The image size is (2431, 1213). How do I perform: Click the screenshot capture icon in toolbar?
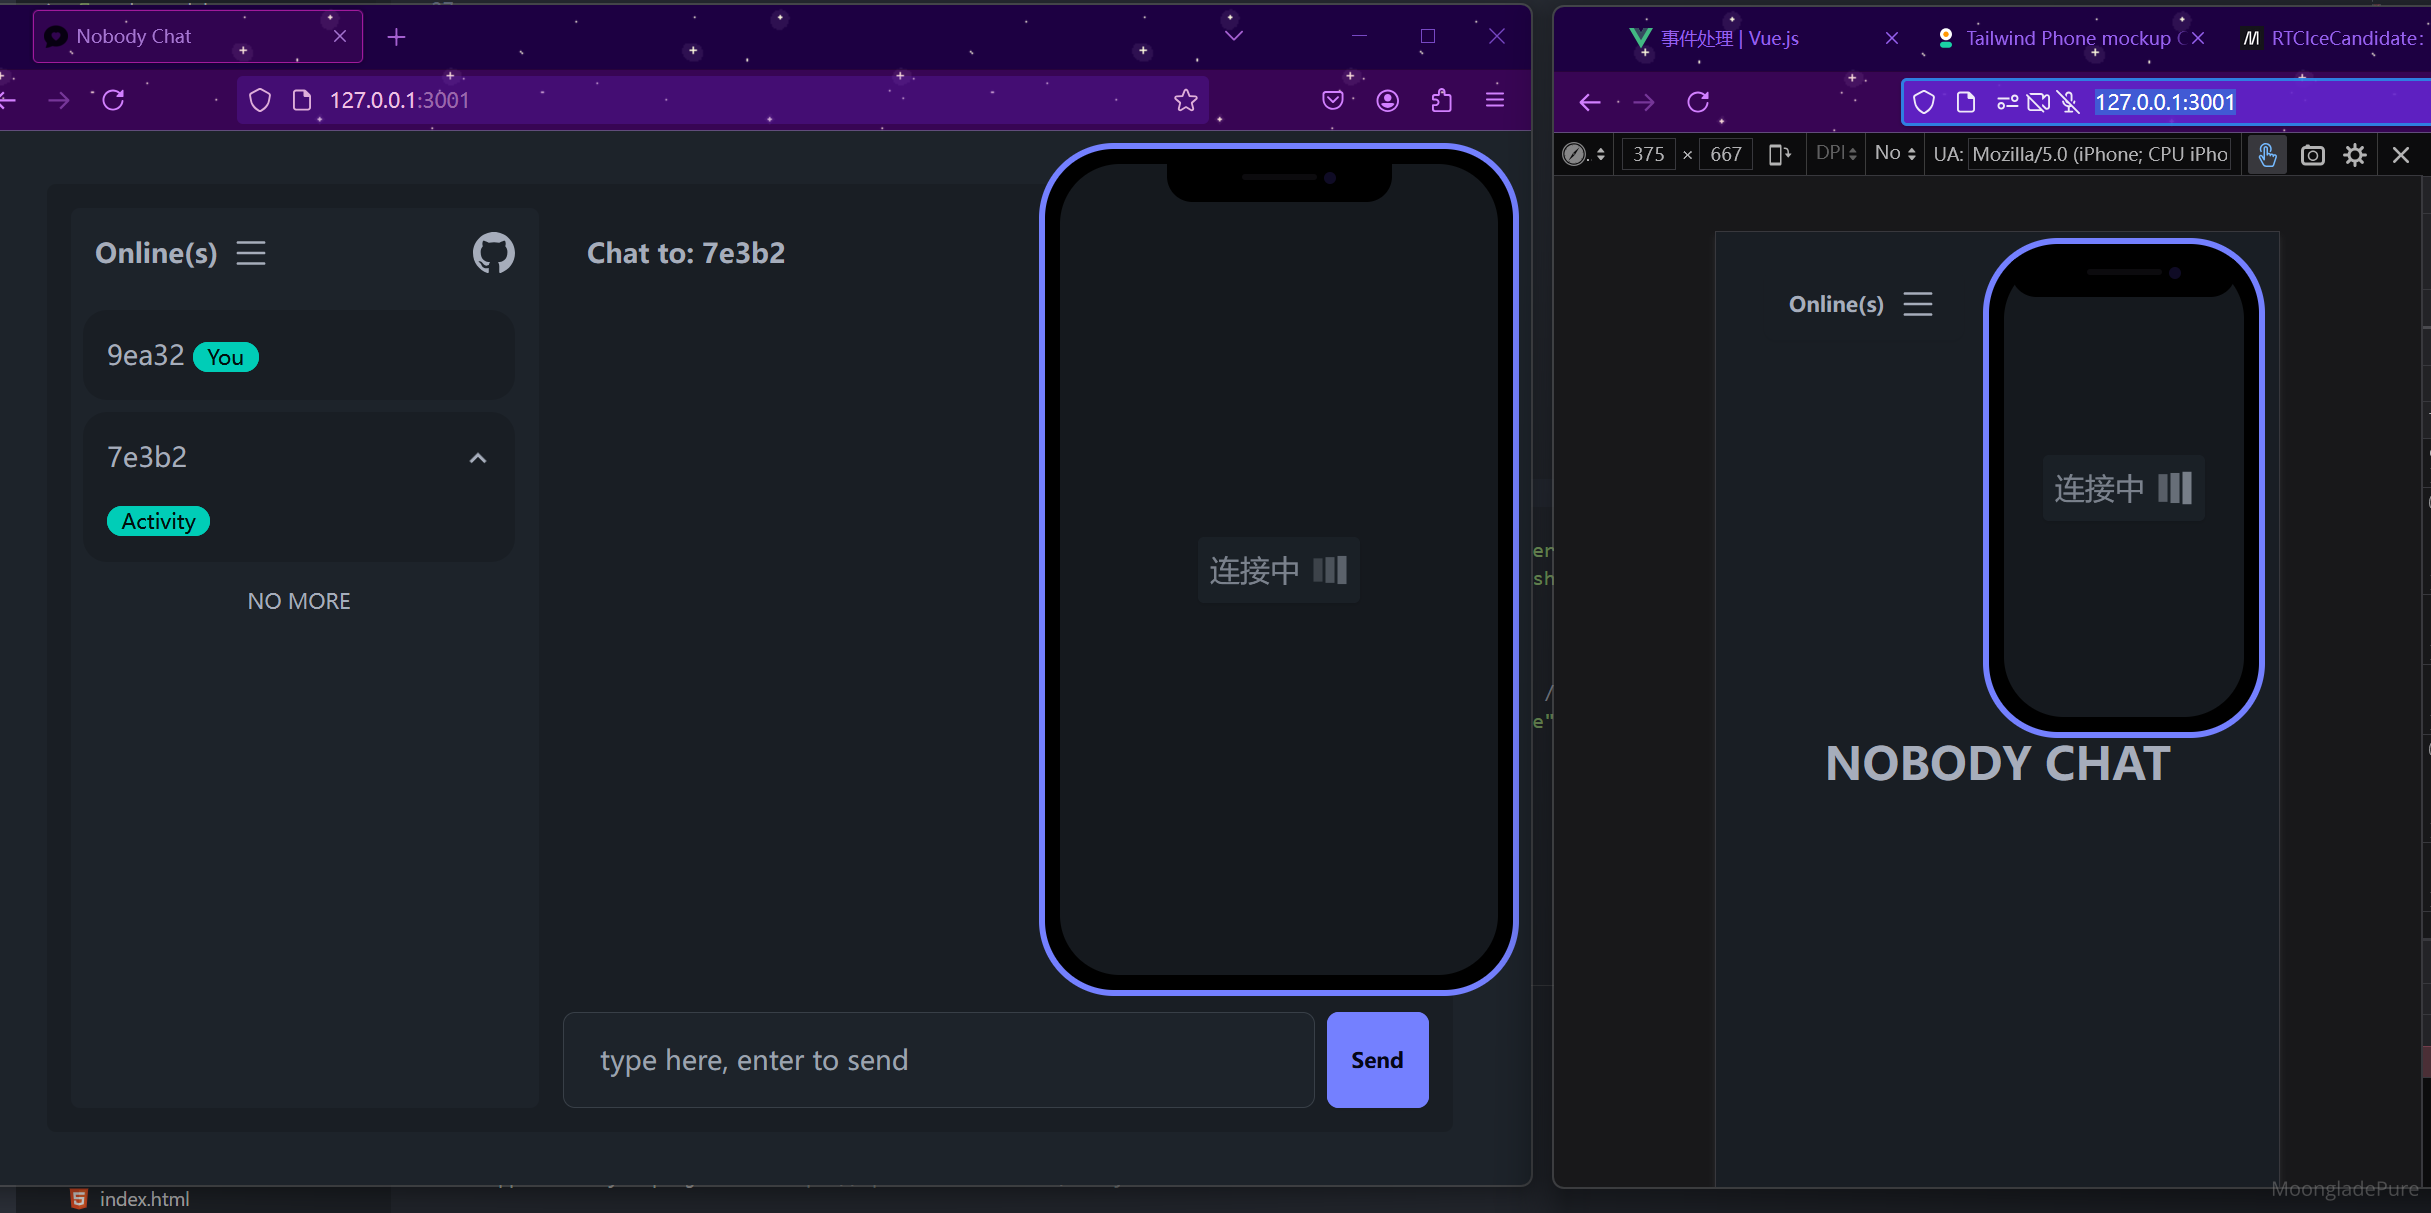[x=2312, y=154]
